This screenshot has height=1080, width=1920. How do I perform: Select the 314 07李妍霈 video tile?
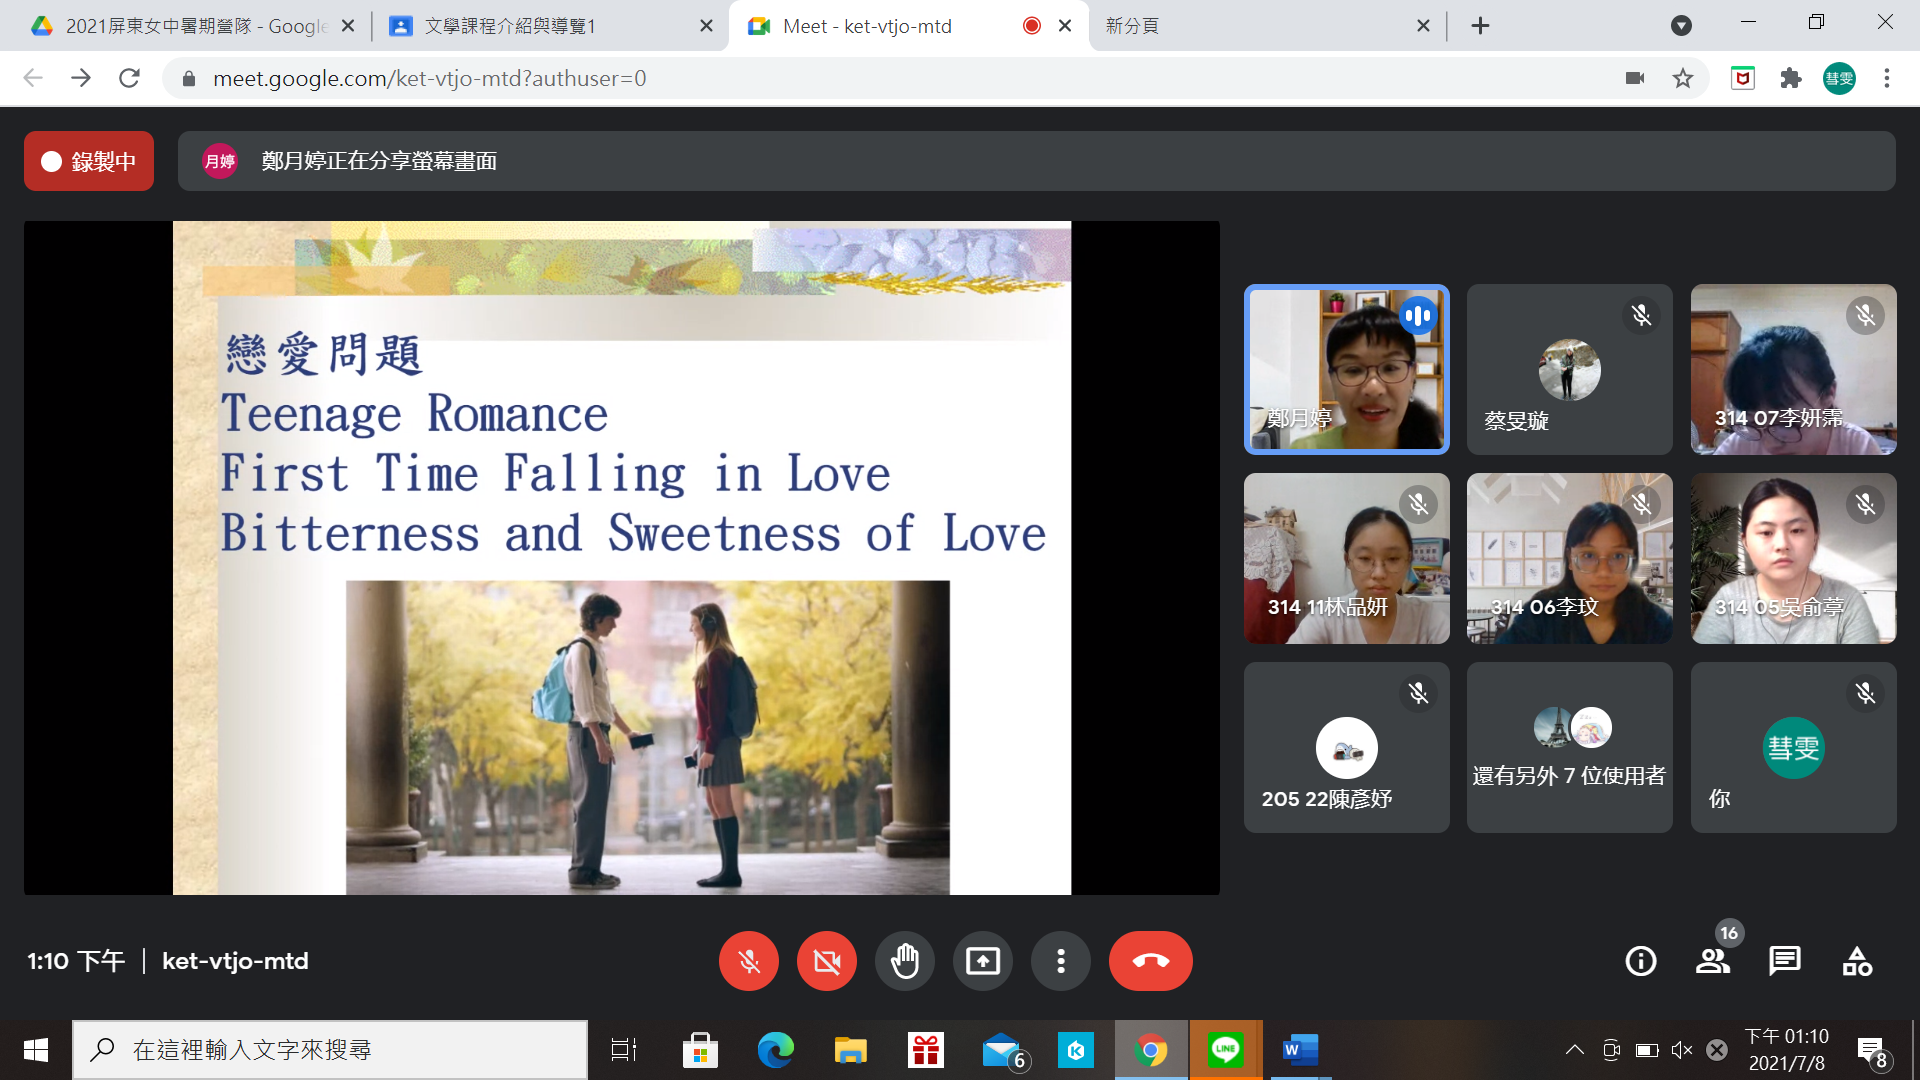coord(1793,369)
